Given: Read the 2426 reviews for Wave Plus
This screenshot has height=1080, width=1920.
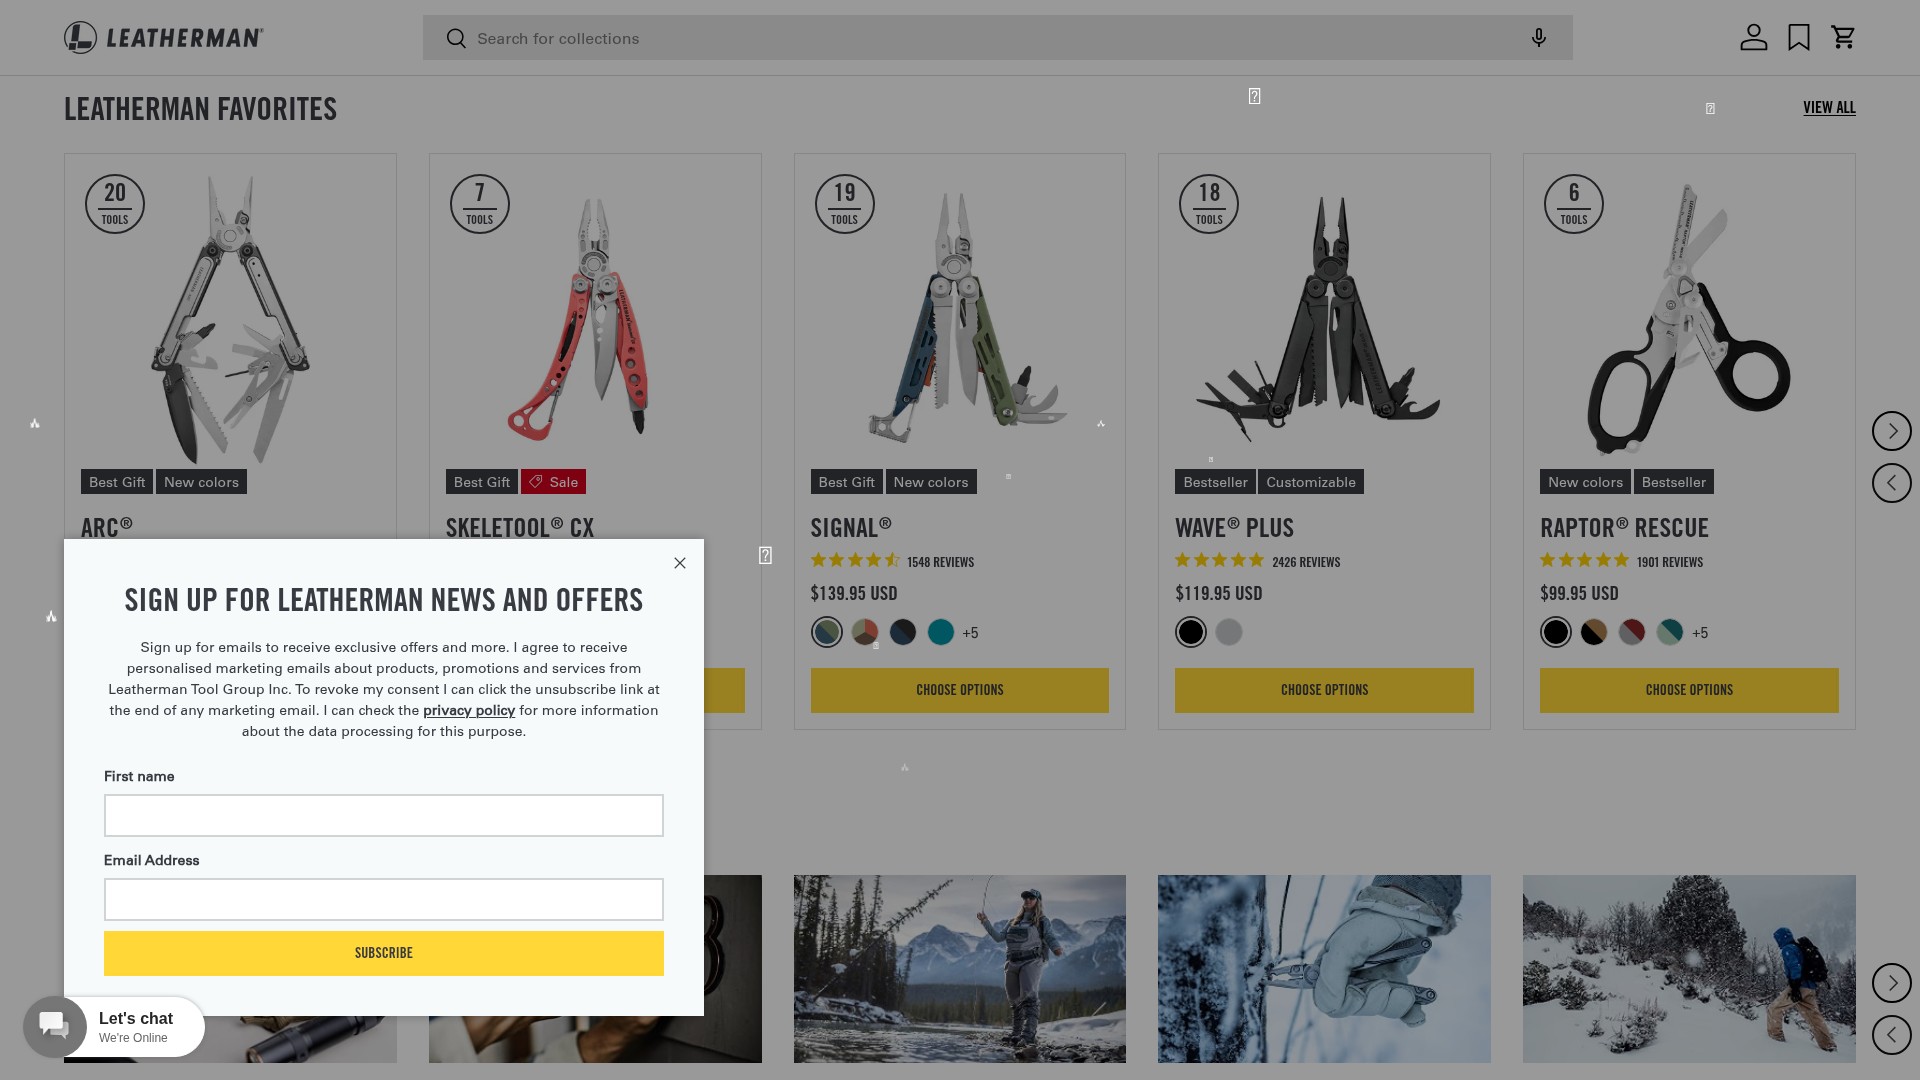Looking at the screenshot, I should pos(1306,562).
